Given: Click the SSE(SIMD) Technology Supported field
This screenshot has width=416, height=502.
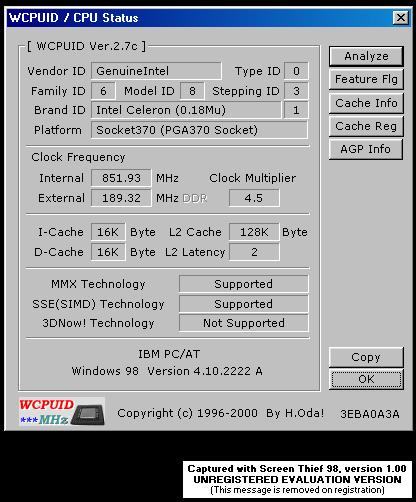Looking at the screenshot, I should click(244, 304).
